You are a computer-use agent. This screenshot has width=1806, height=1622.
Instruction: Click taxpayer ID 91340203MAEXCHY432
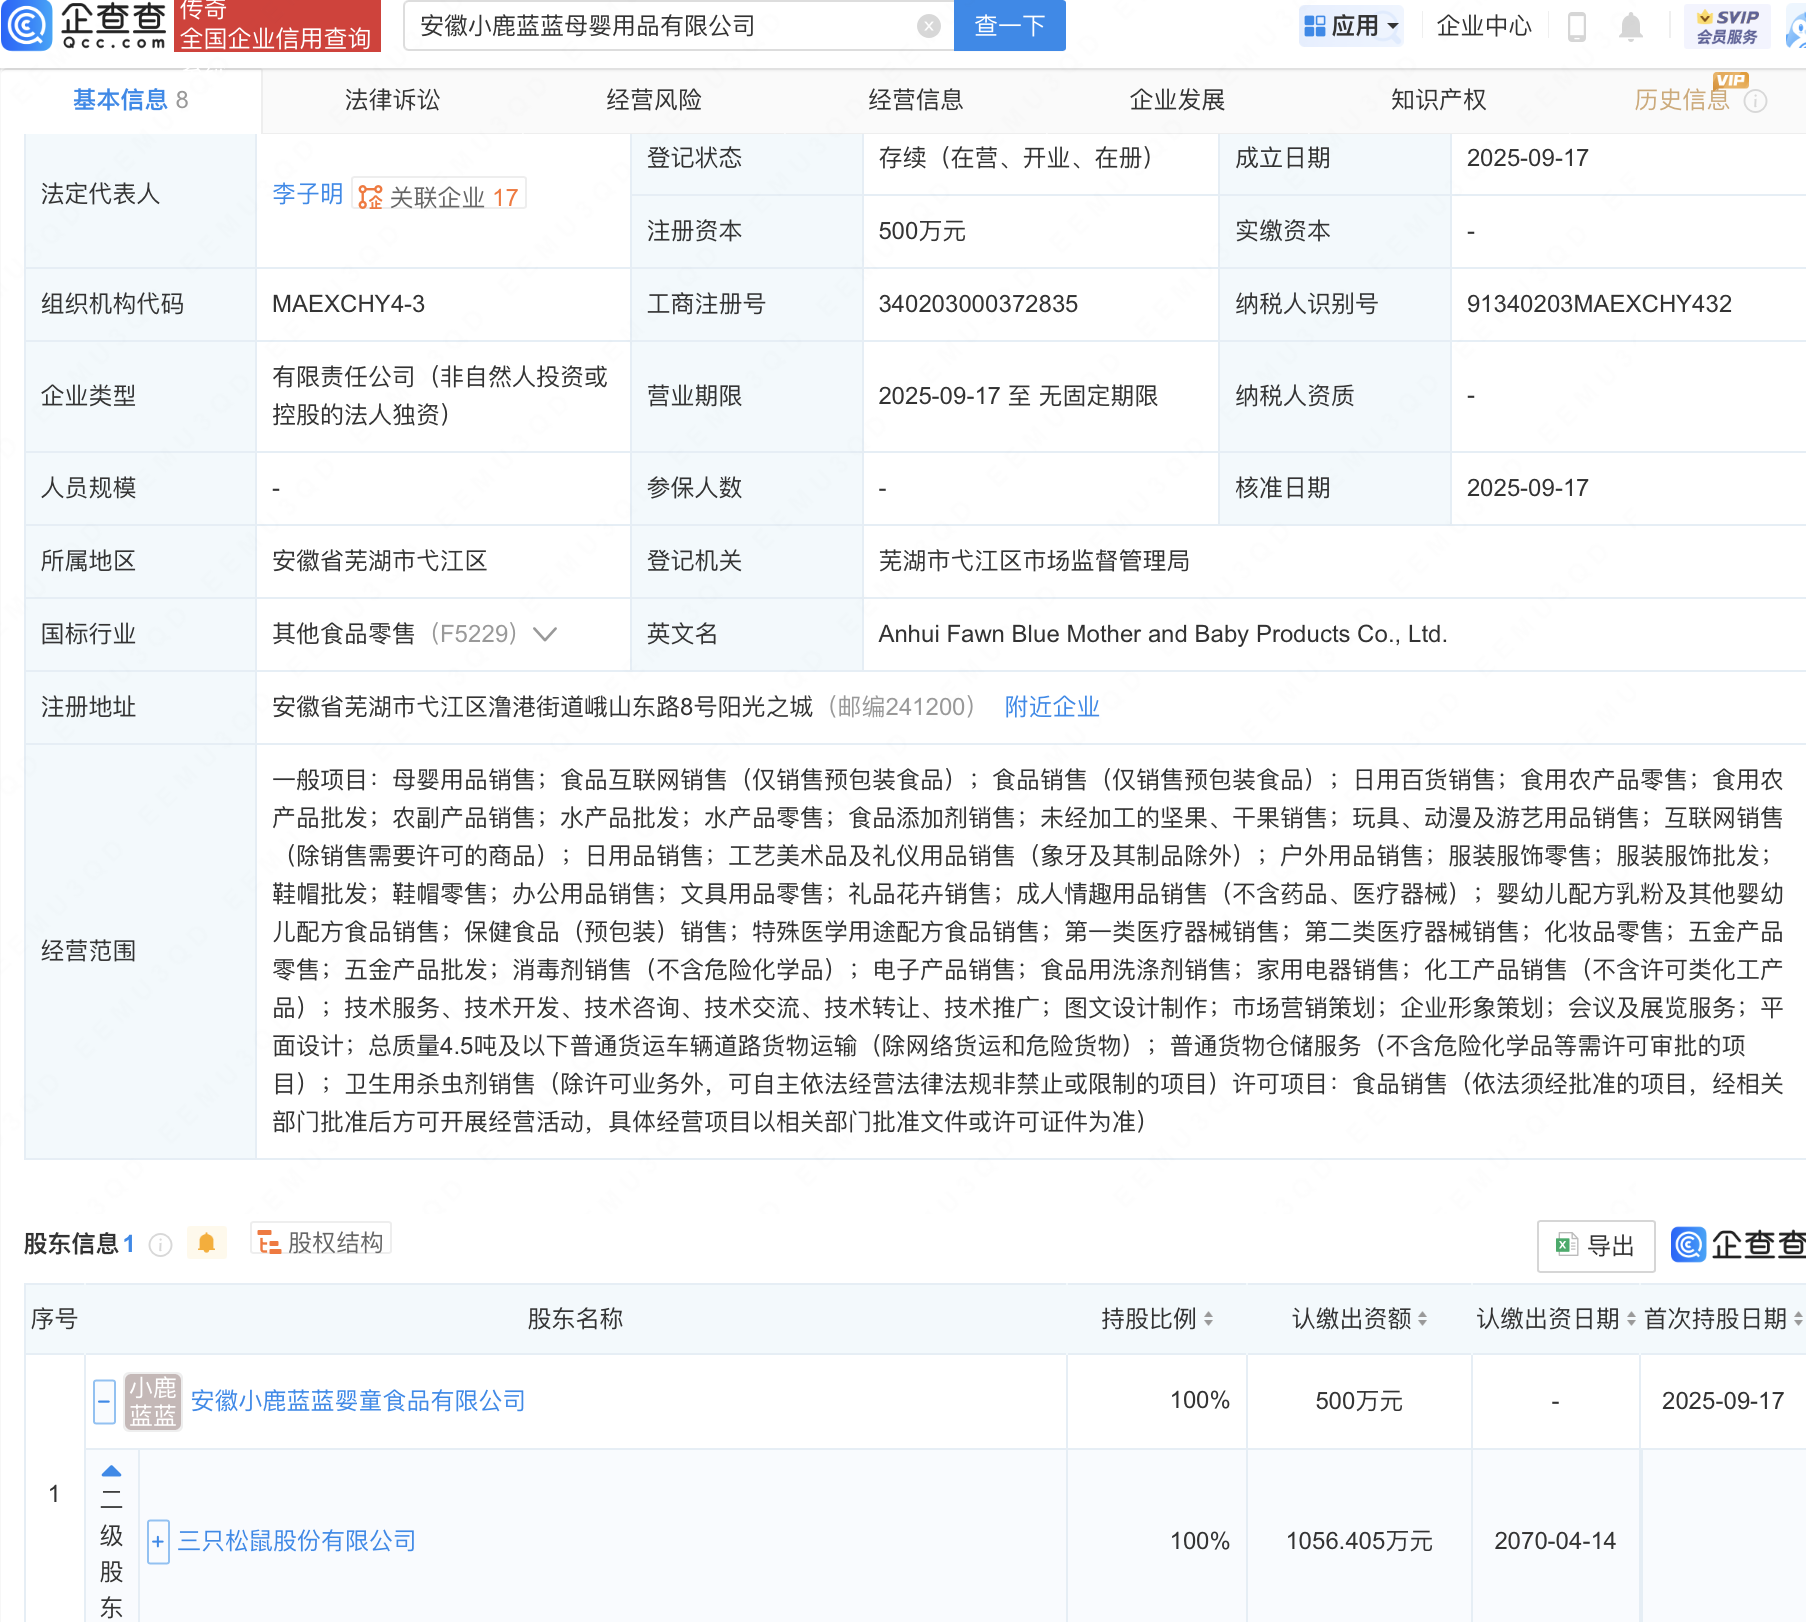[x=1599, y=304]
